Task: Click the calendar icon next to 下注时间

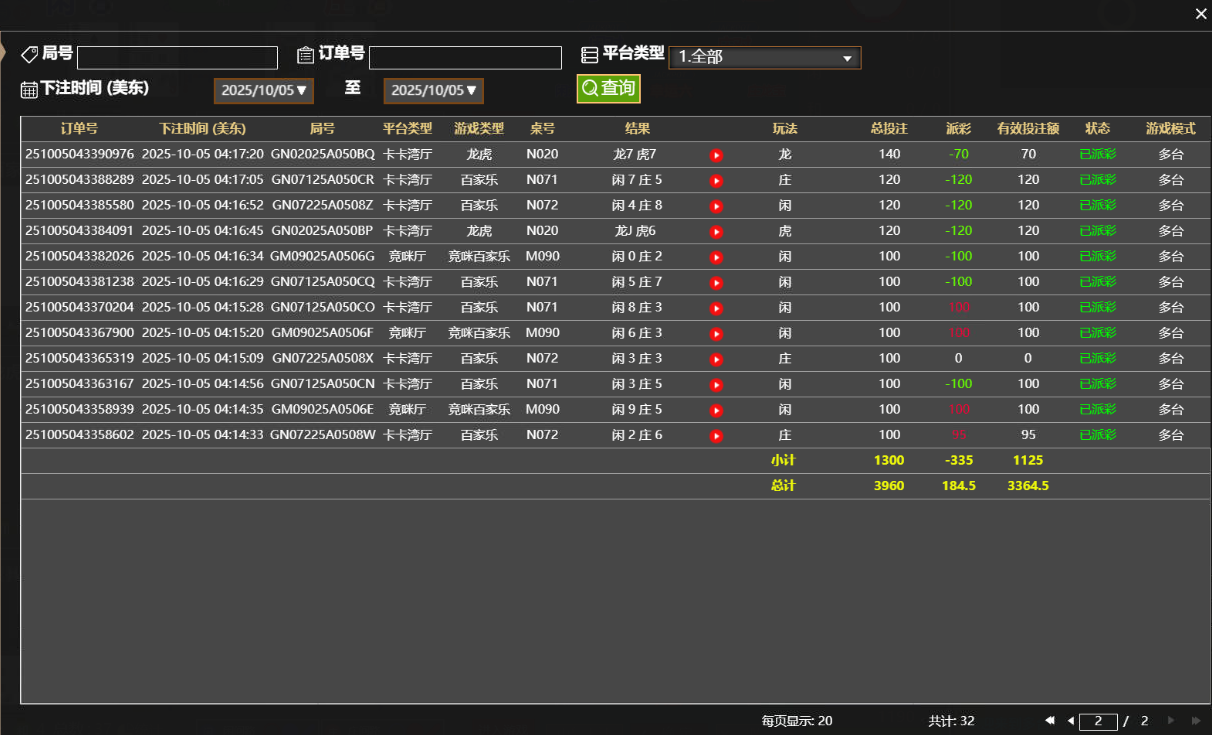Action: pyautogui.click(x=27, y=89)
